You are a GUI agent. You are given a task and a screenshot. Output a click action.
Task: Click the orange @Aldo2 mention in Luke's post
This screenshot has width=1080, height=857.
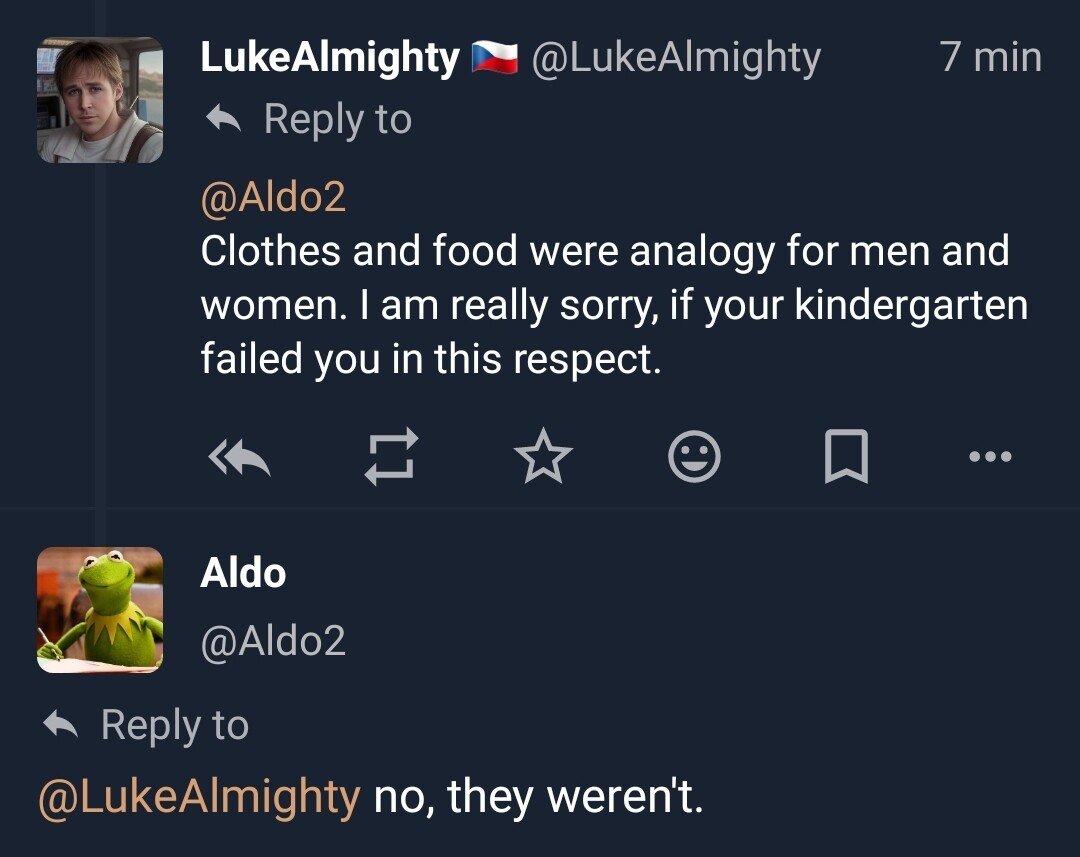(273, 196)
